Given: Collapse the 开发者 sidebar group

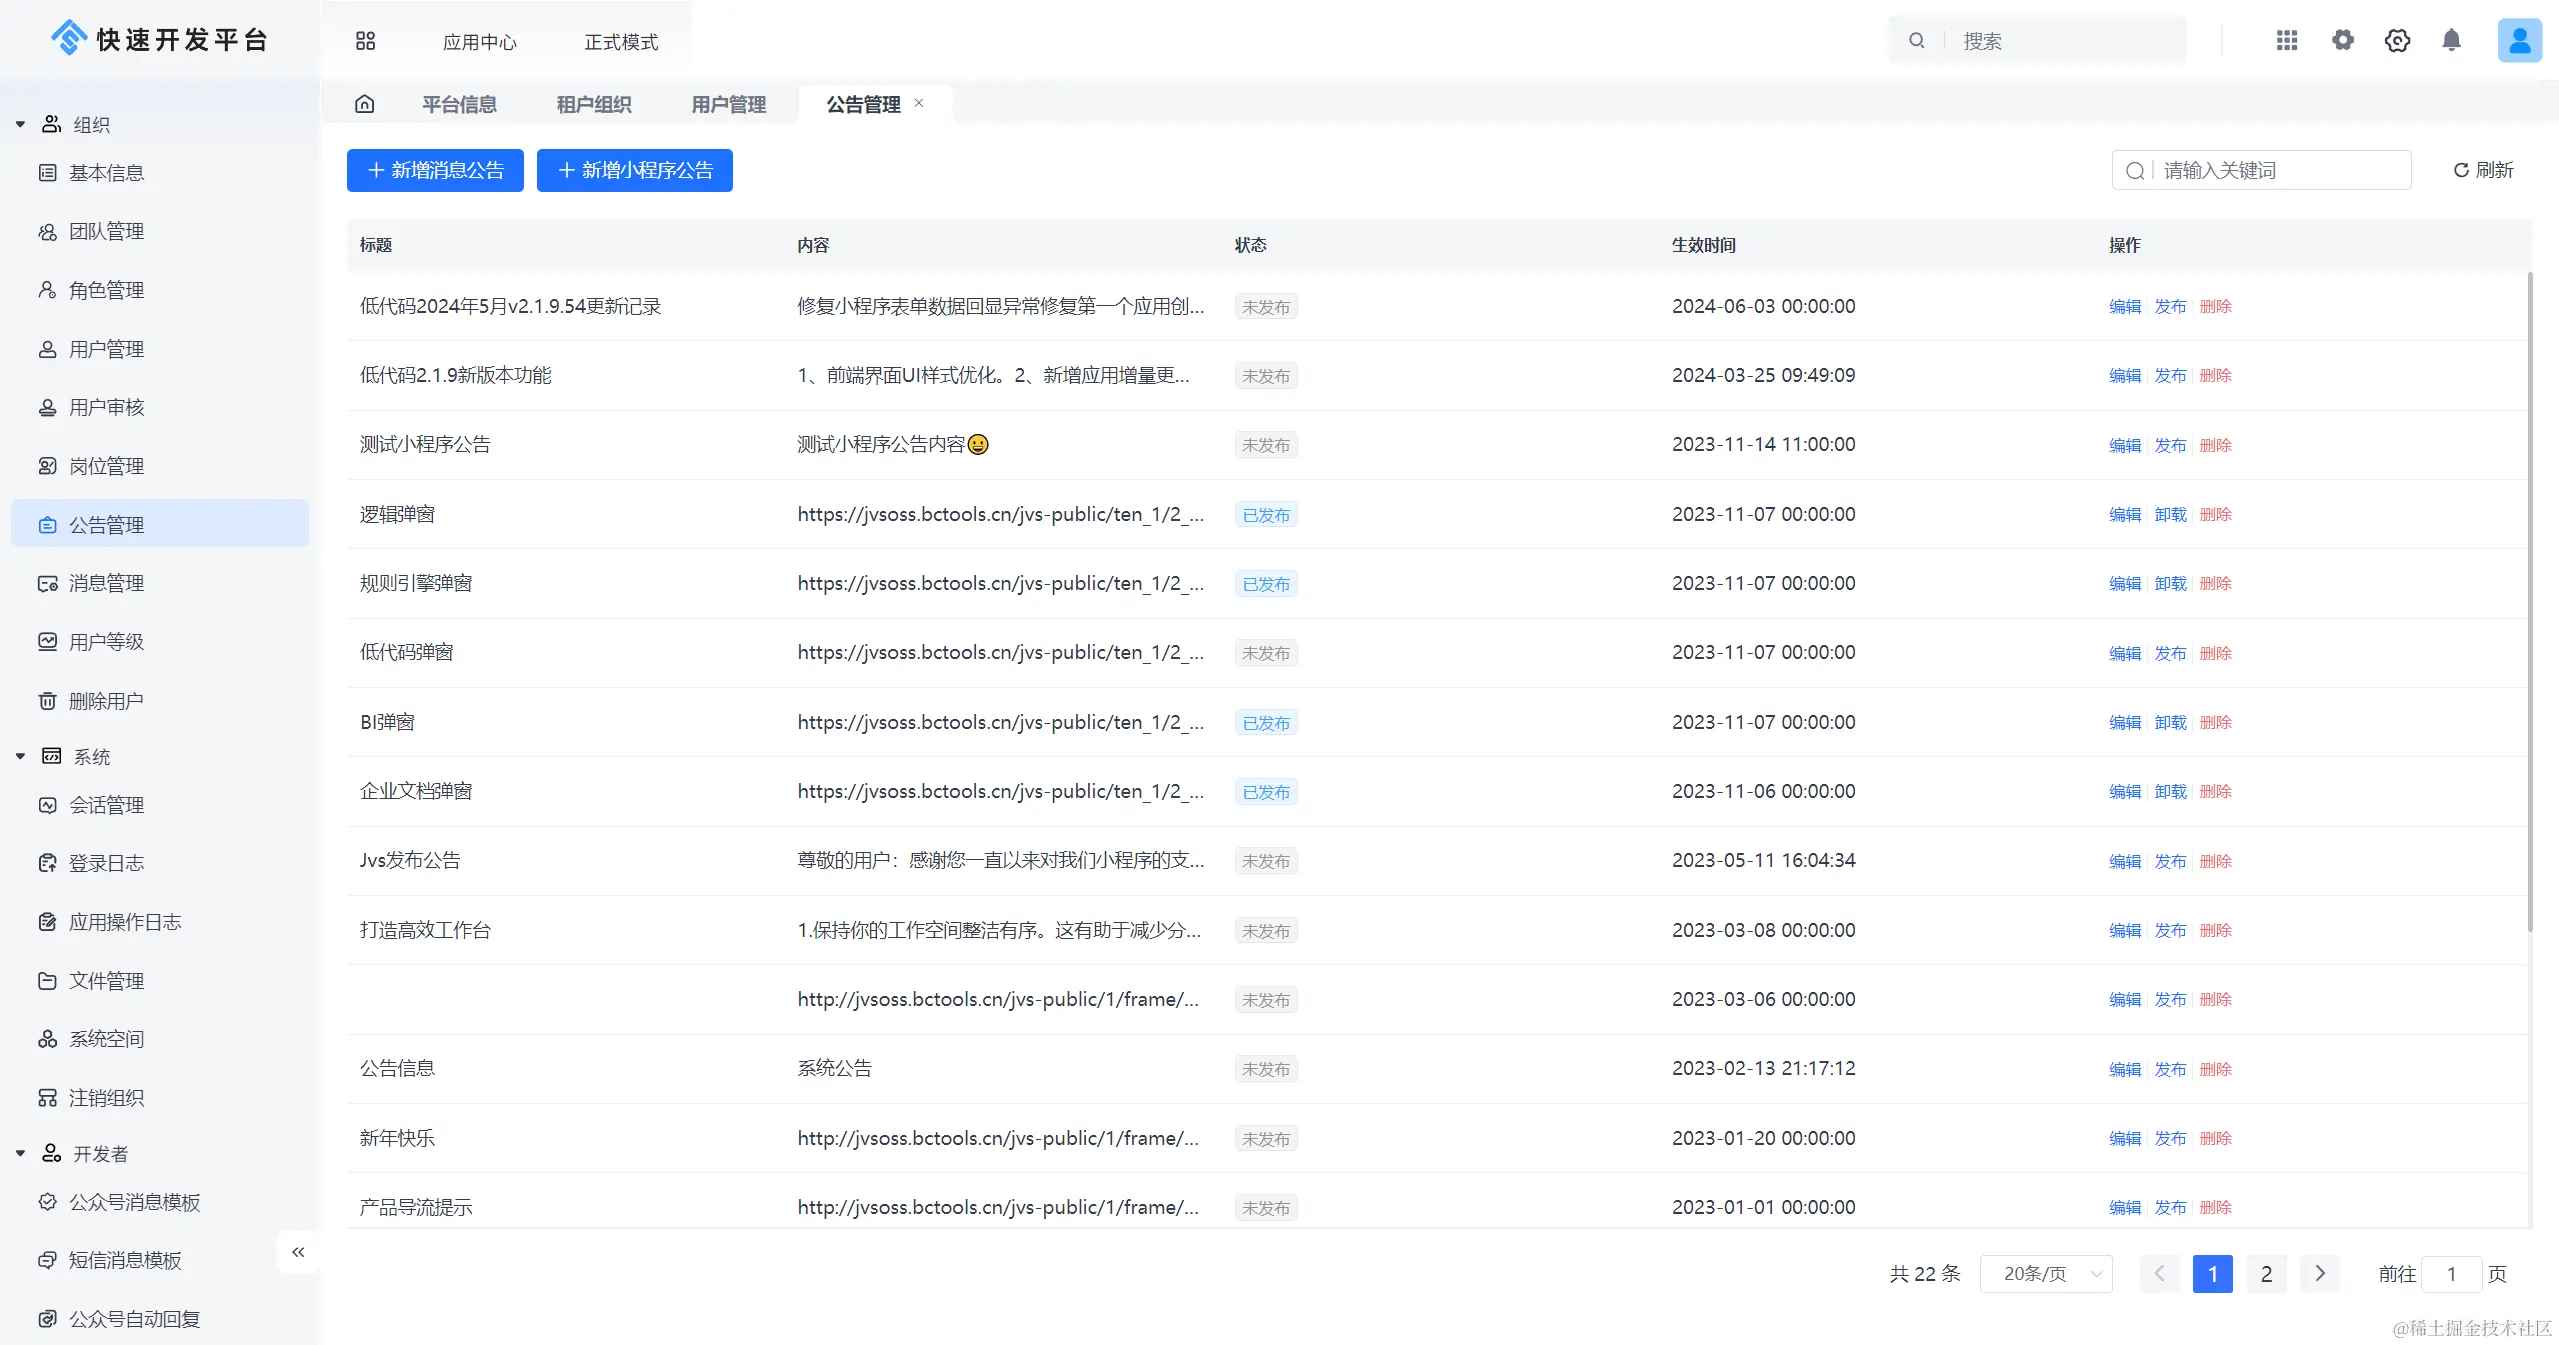Looking at the screenshot, I should coord(20,1154).
